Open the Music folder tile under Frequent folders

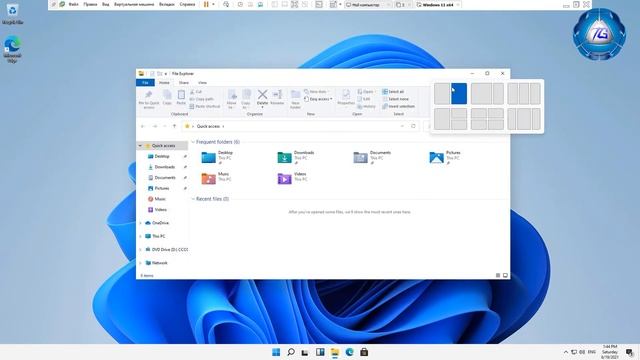tap(216, 178)
